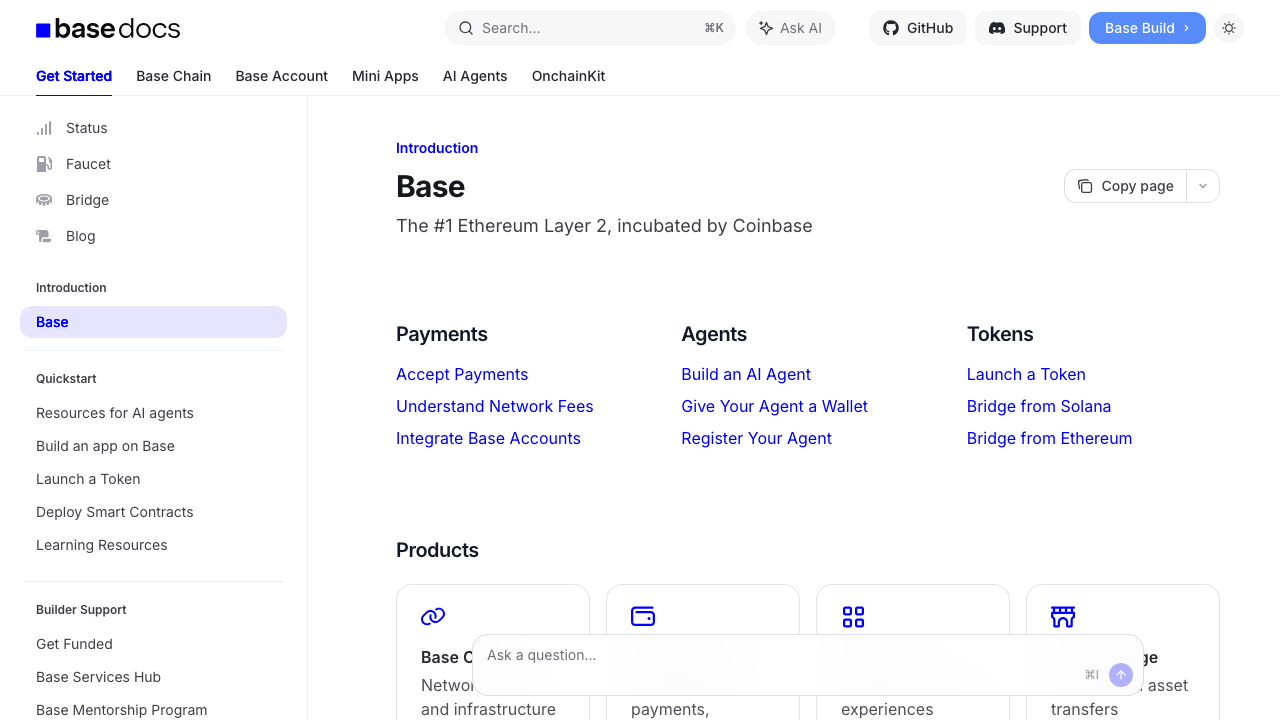Open the GitHub button in header
The image size is (1280, 720).
point(917,28)
